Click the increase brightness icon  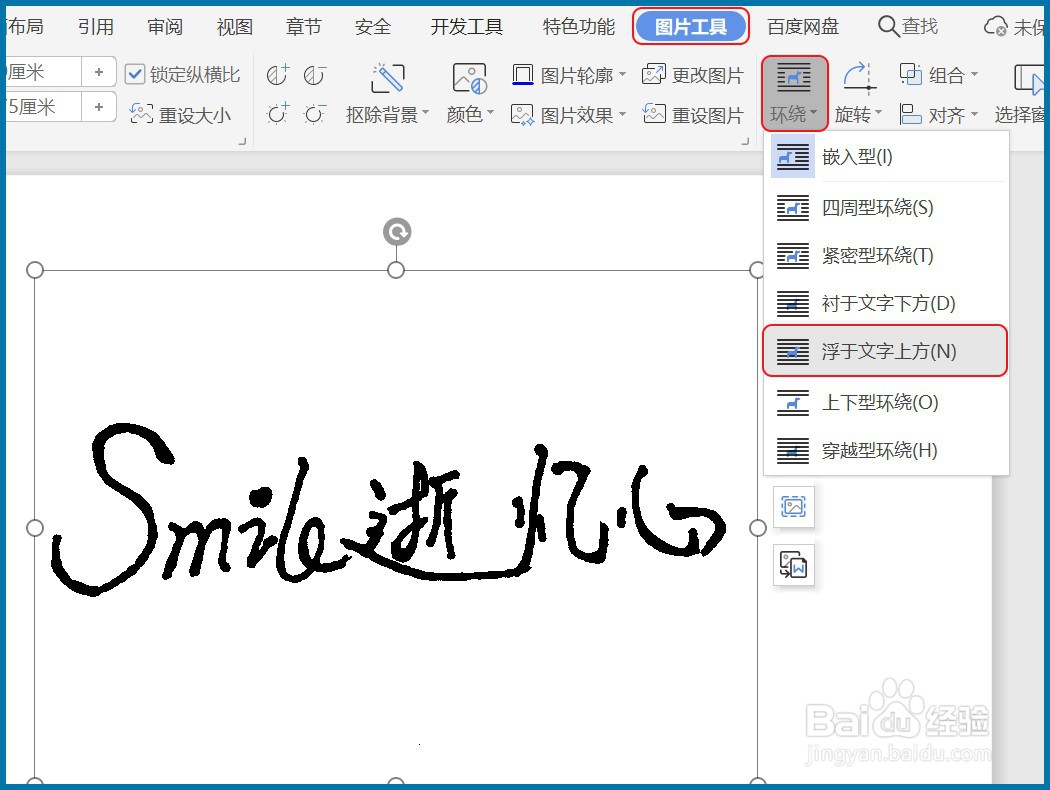click(x=277, y=114)
